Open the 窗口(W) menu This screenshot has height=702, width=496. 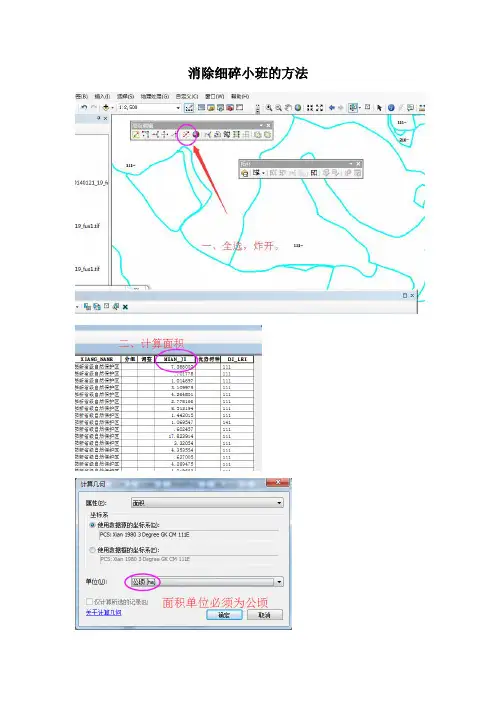[214, 96]
